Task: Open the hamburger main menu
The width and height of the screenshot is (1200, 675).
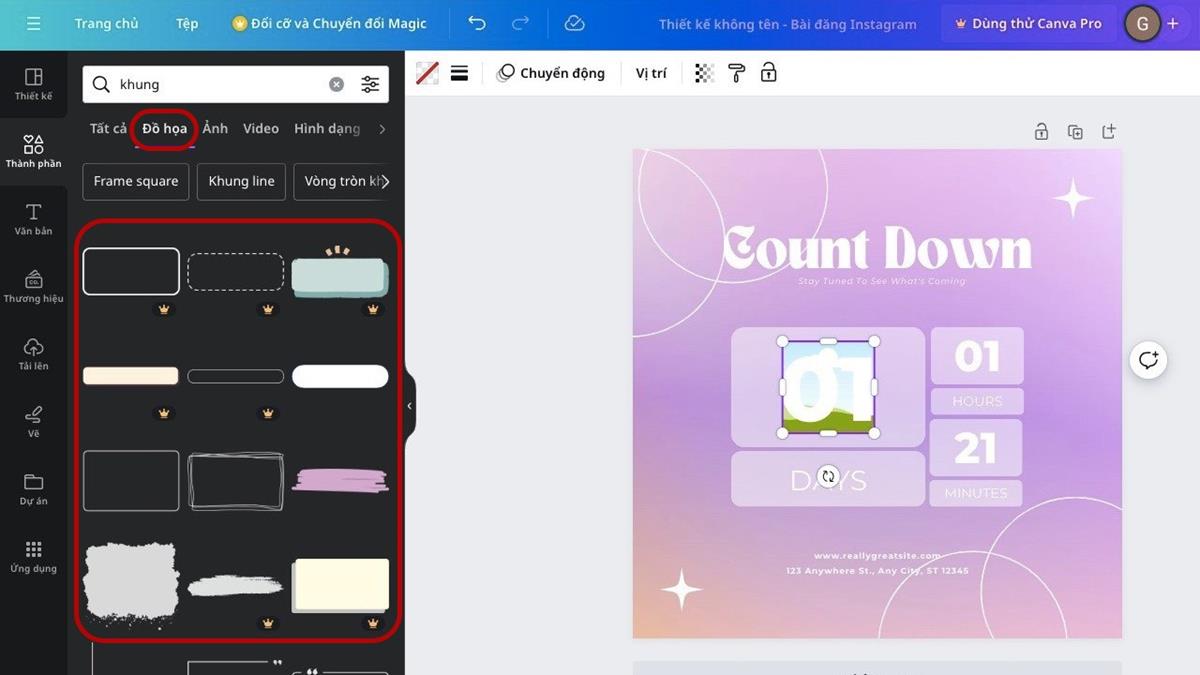Action: (x=34, y=23)
